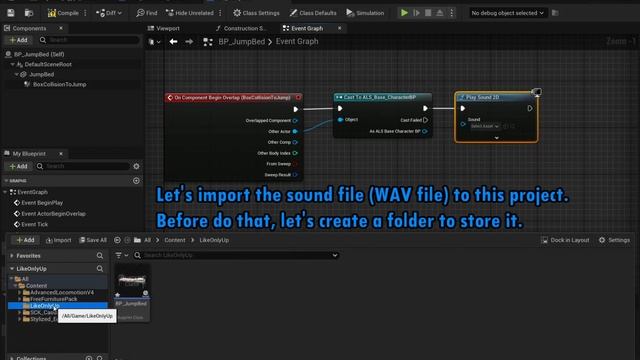Click the Content Browser Add button
The width and height of the screenshot is (640, 360).
coord(25,240)
